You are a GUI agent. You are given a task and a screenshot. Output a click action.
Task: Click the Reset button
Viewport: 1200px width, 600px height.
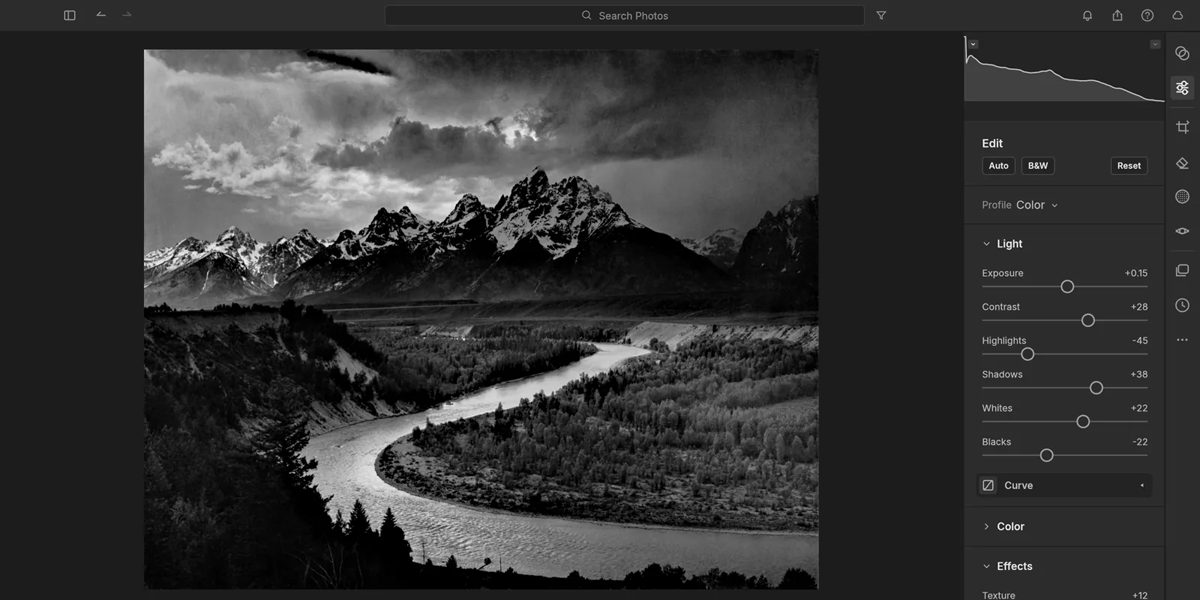click(1129, 166)
